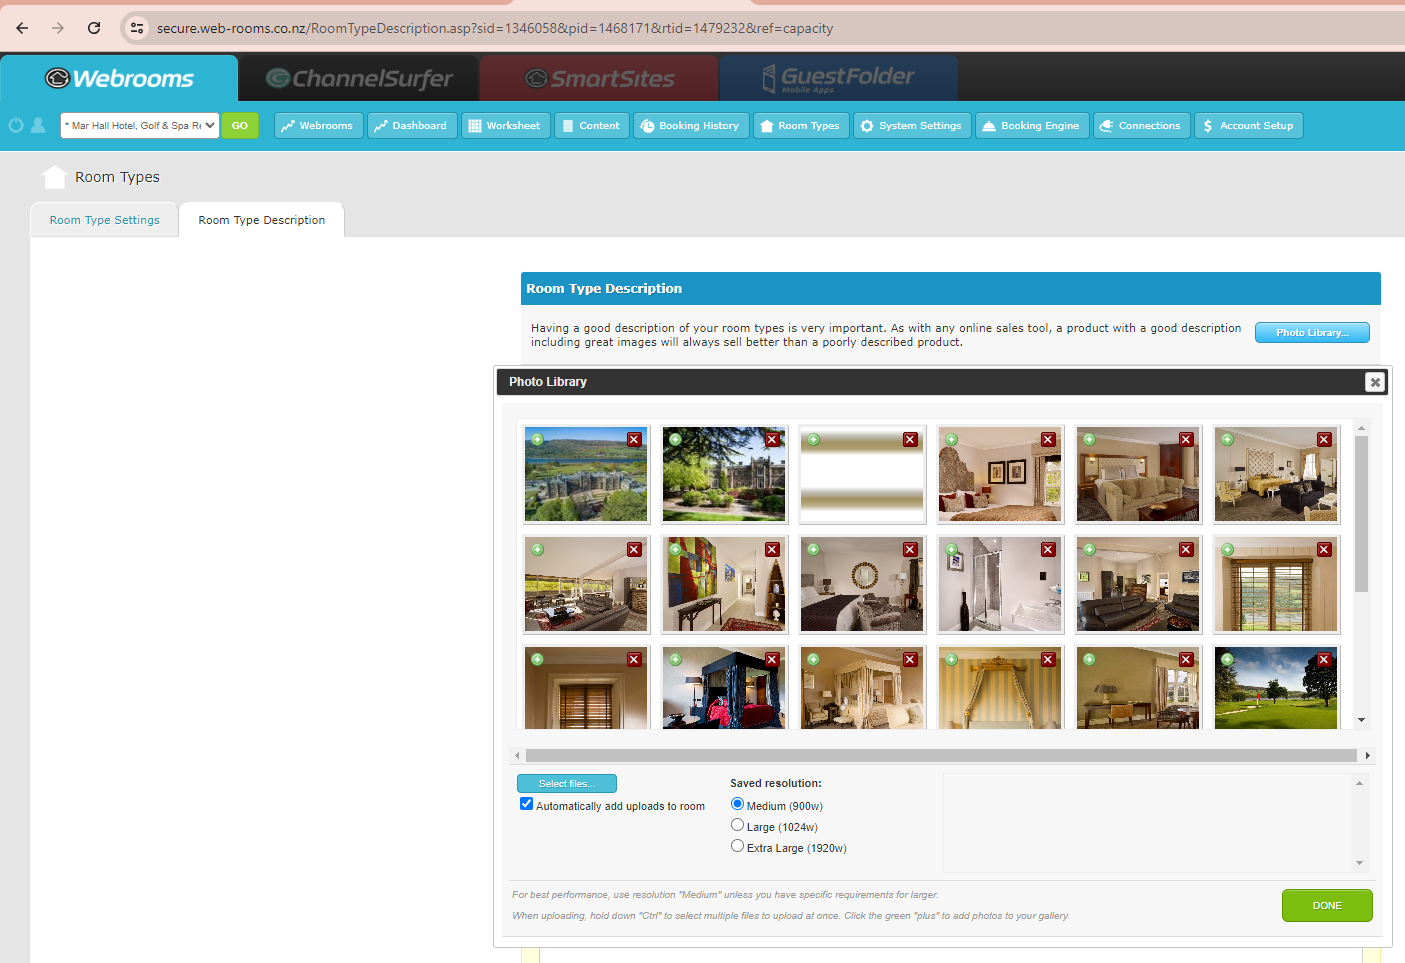Open Account Setup
This screenshot has width=1405, height=963.
pyautogui.click(x=1249, y=126)
